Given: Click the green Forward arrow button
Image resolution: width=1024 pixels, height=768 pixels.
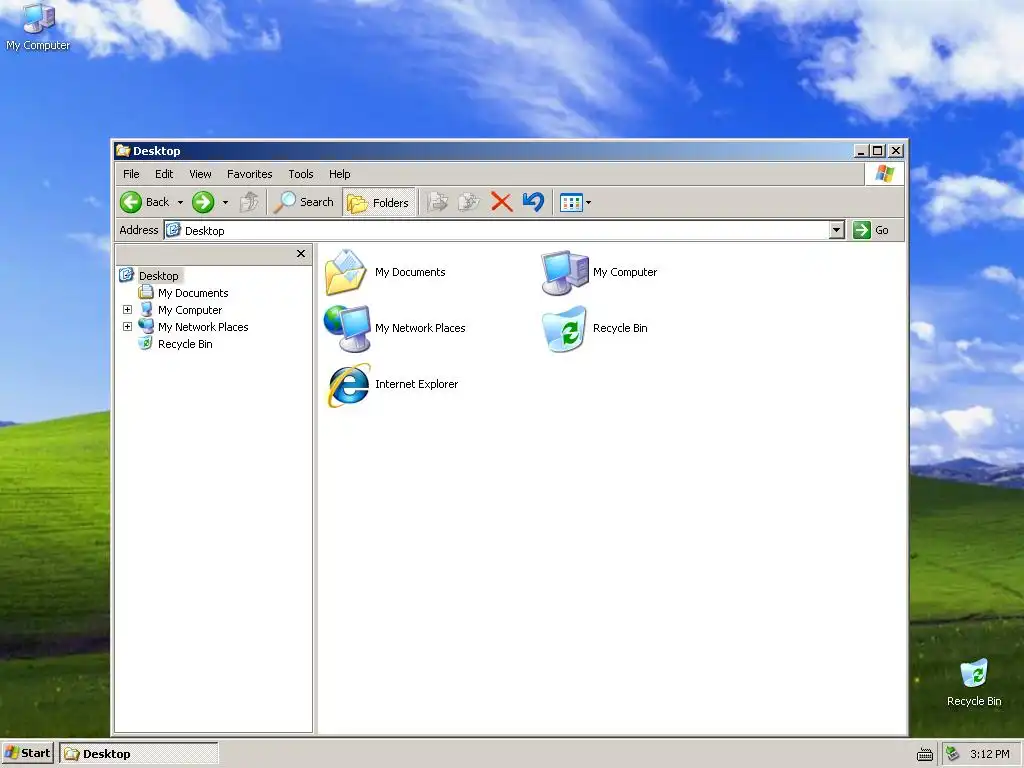Looking at the screenshot, I should coord(203,202).
